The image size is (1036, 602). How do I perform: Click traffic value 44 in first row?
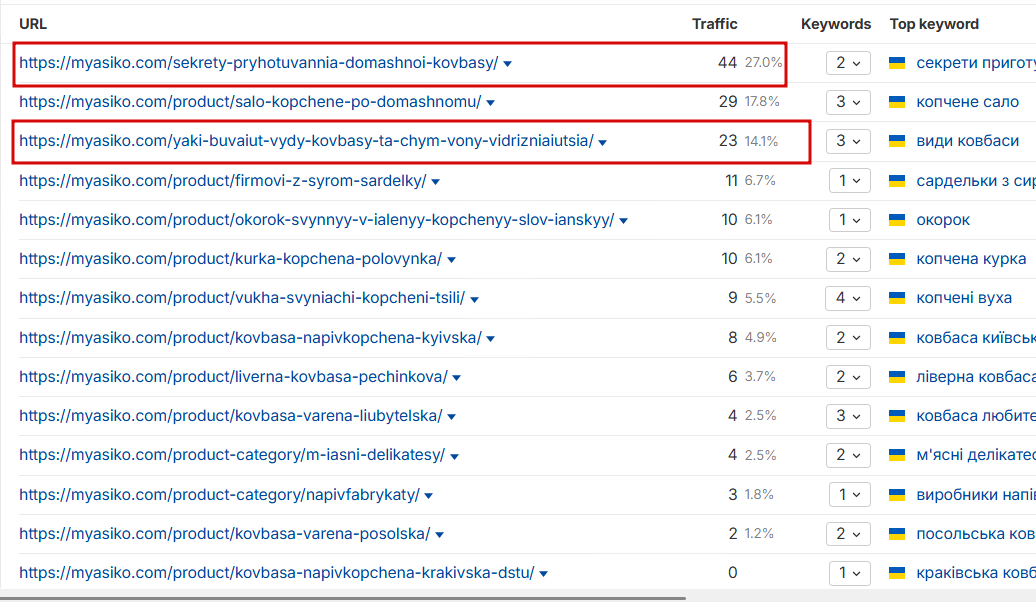tap(727, 63)
